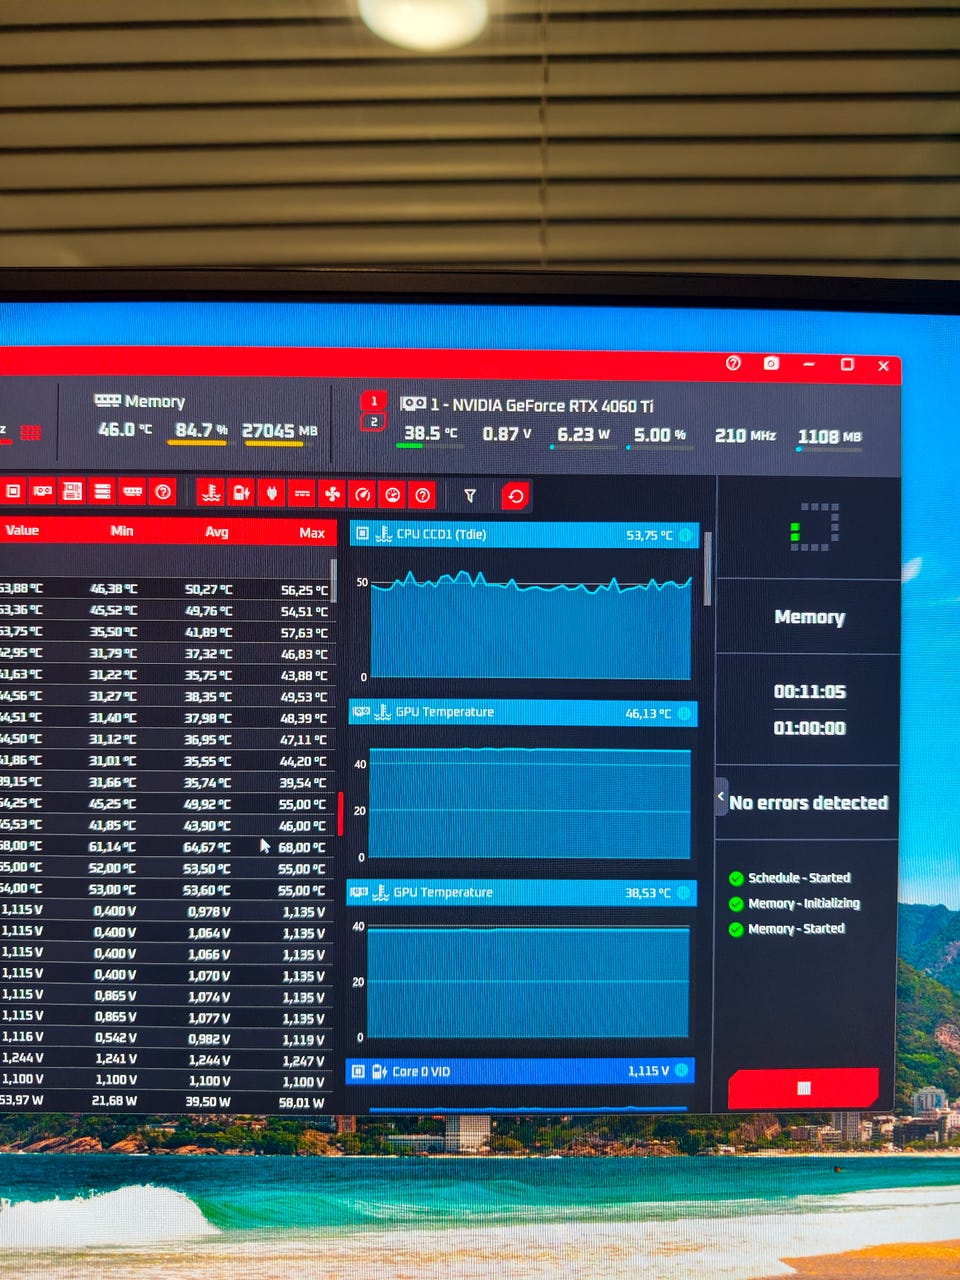Filter sensors by graphics card icon
Image resolution: width=960 pixels, height=1280 pixels.
[x=42, y=491]
